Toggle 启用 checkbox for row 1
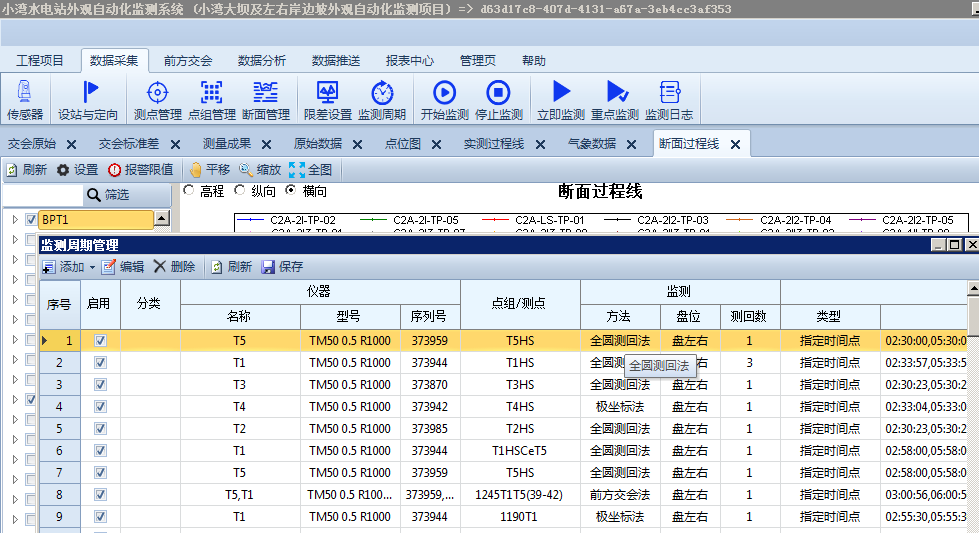Screen dimensions: 979x533 click(100, 341)
